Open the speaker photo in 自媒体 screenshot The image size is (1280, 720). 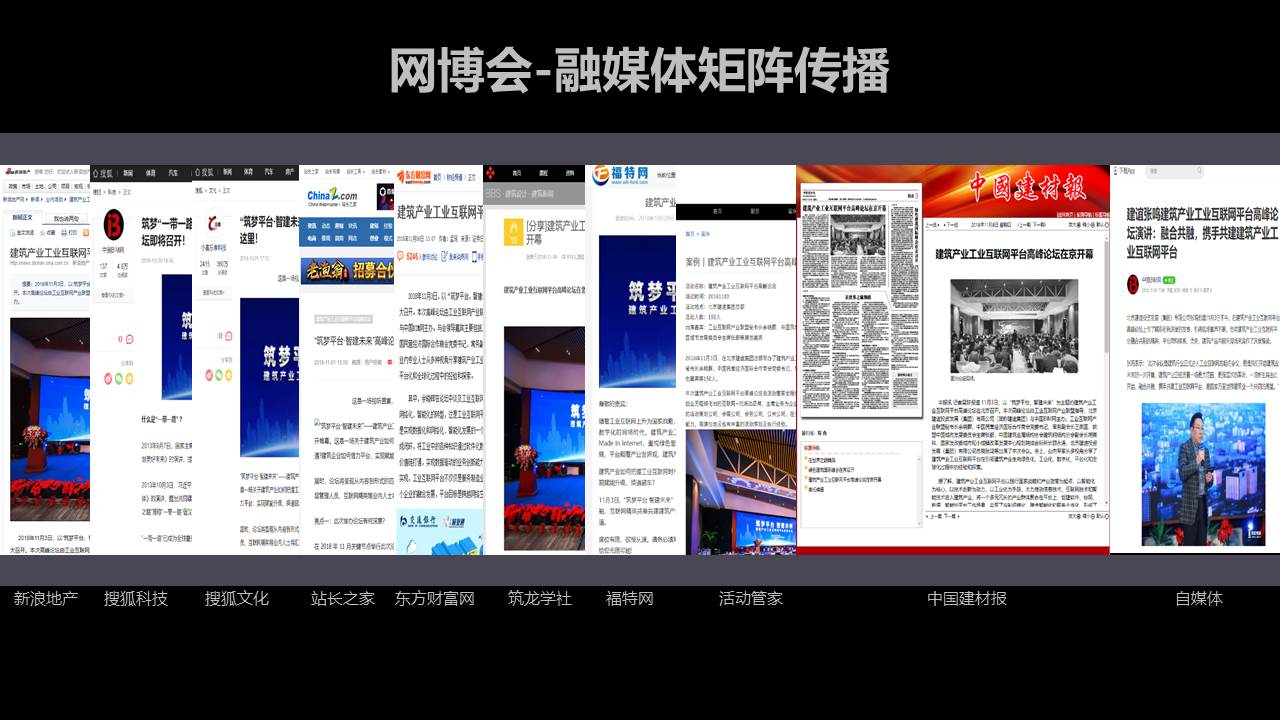point(1203,474)
